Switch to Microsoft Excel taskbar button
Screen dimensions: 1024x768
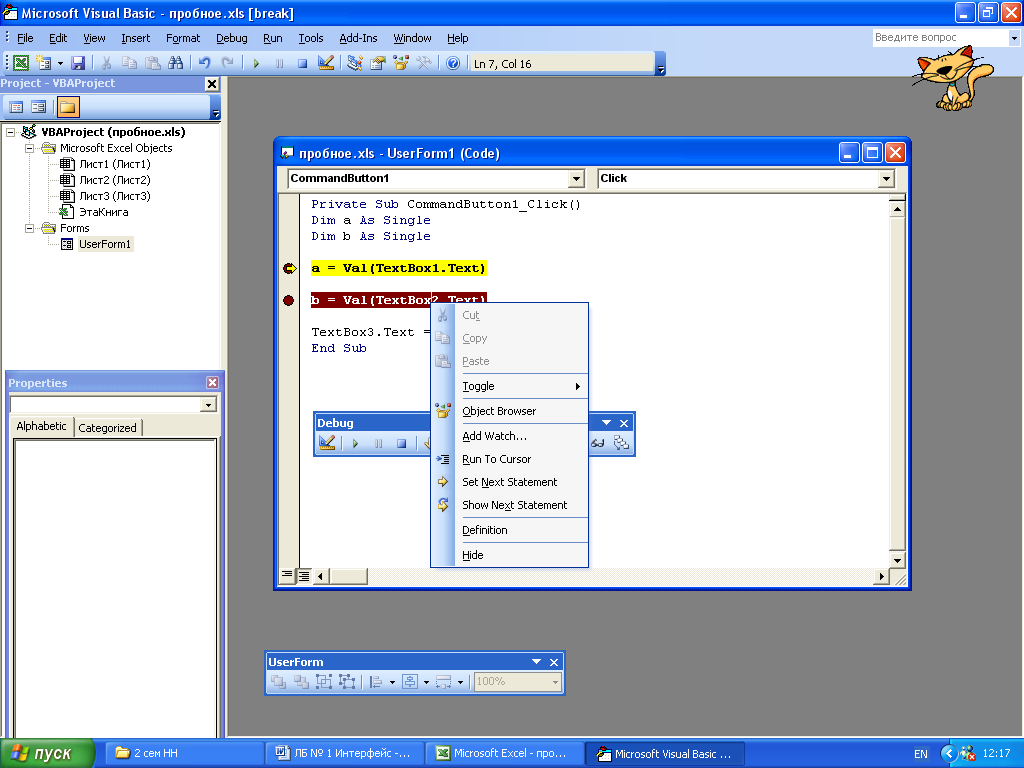point(504,754)
